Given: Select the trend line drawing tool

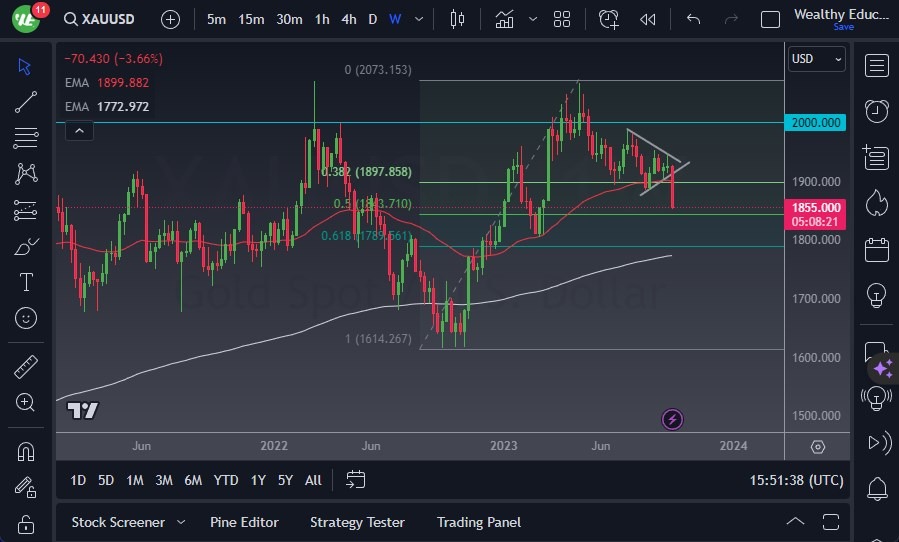Looking at the screenshot, I should (x=26, y=101).
